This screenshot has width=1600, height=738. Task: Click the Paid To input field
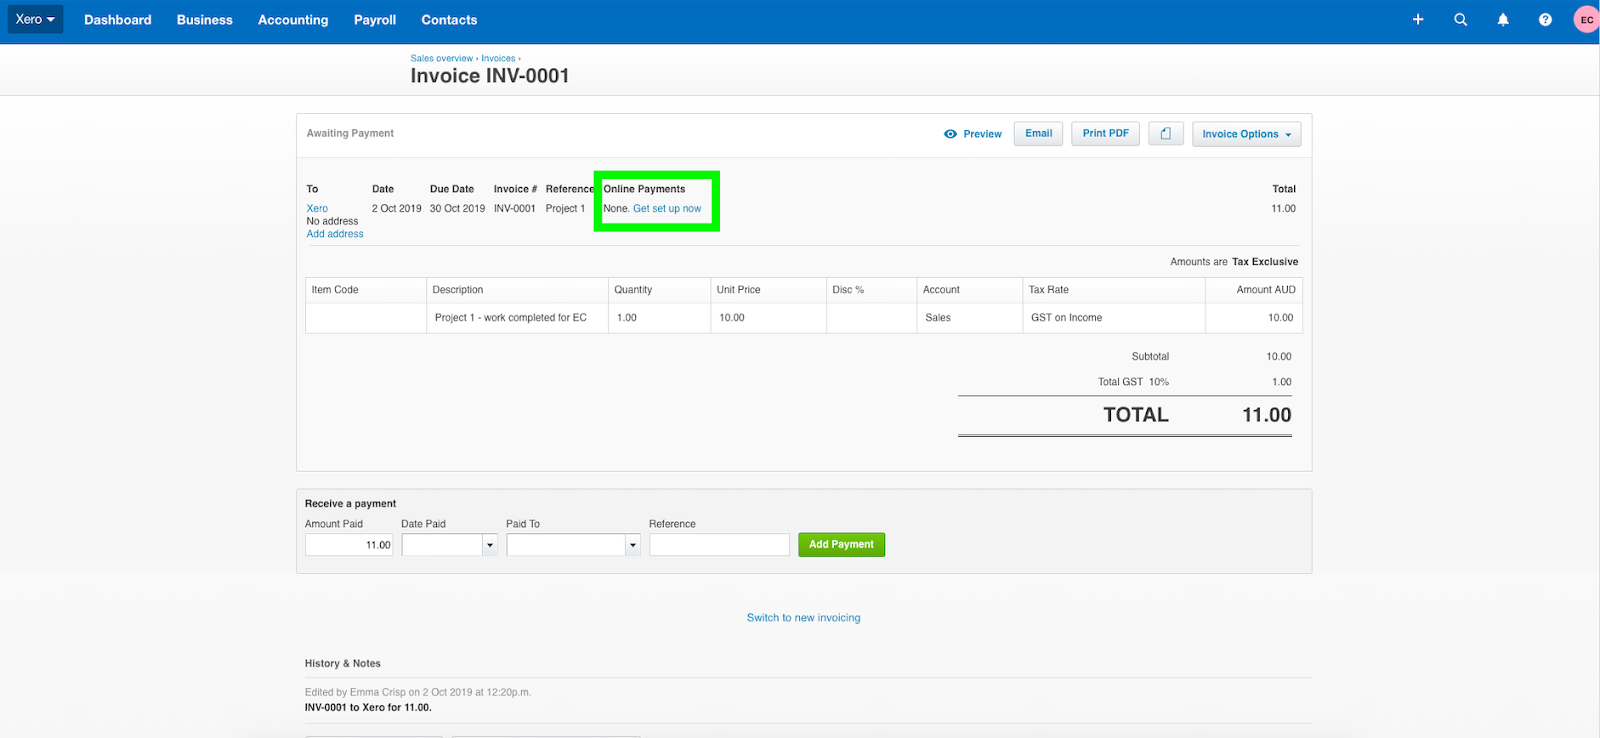[x=566, y=545]
